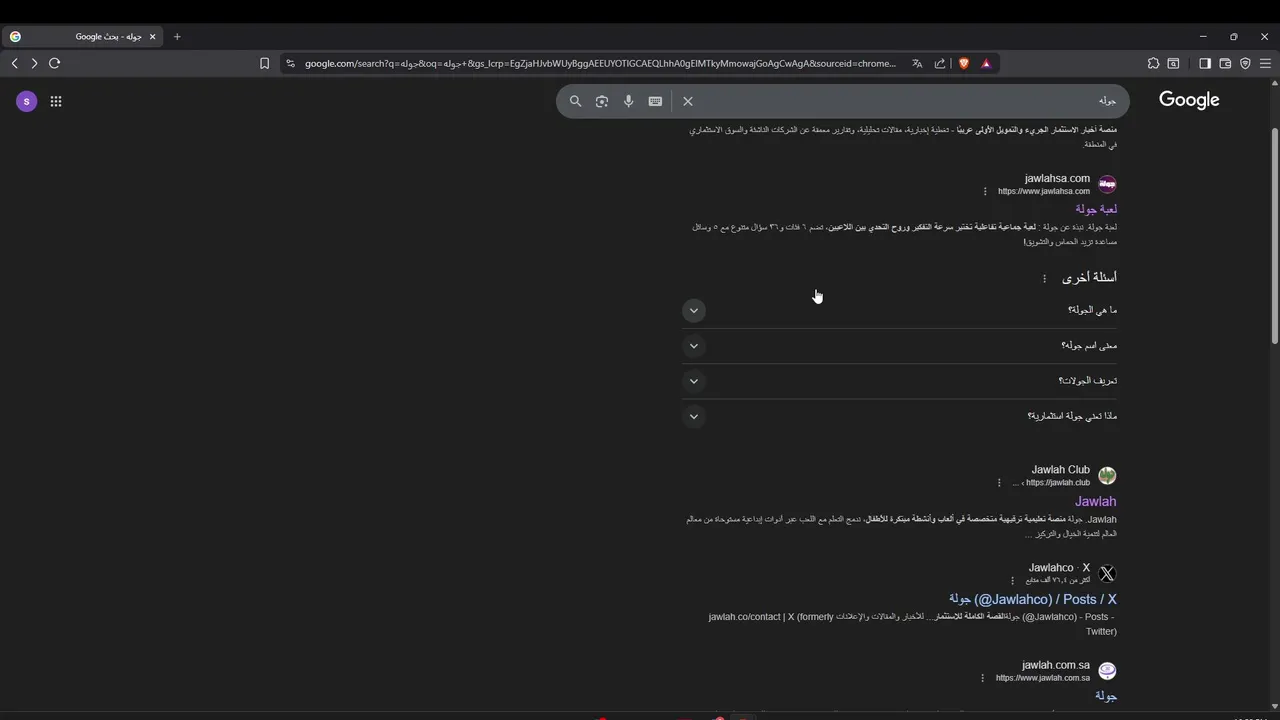Close the Google search tab
Image resolution: width=1280 pixels, height=720 pixels.
click(153, 37)
